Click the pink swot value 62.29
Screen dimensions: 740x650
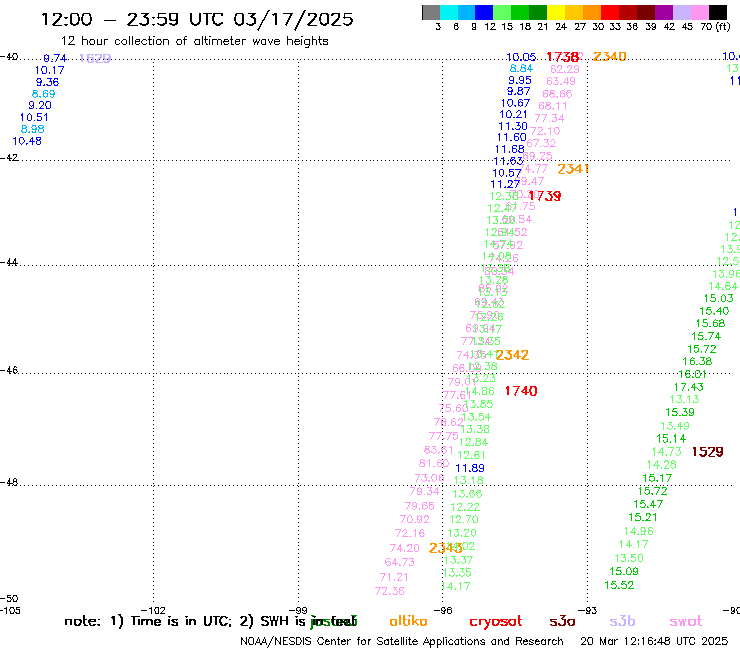click(x=565, y=69)
